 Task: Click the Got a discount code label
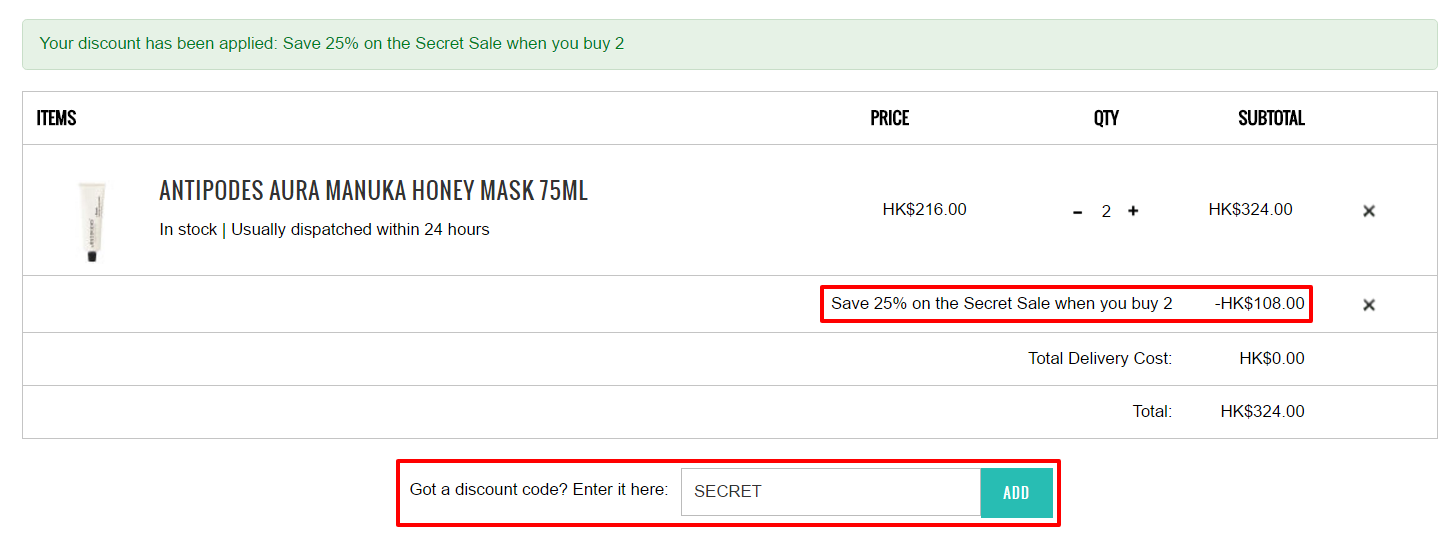(x=539, y=490)
